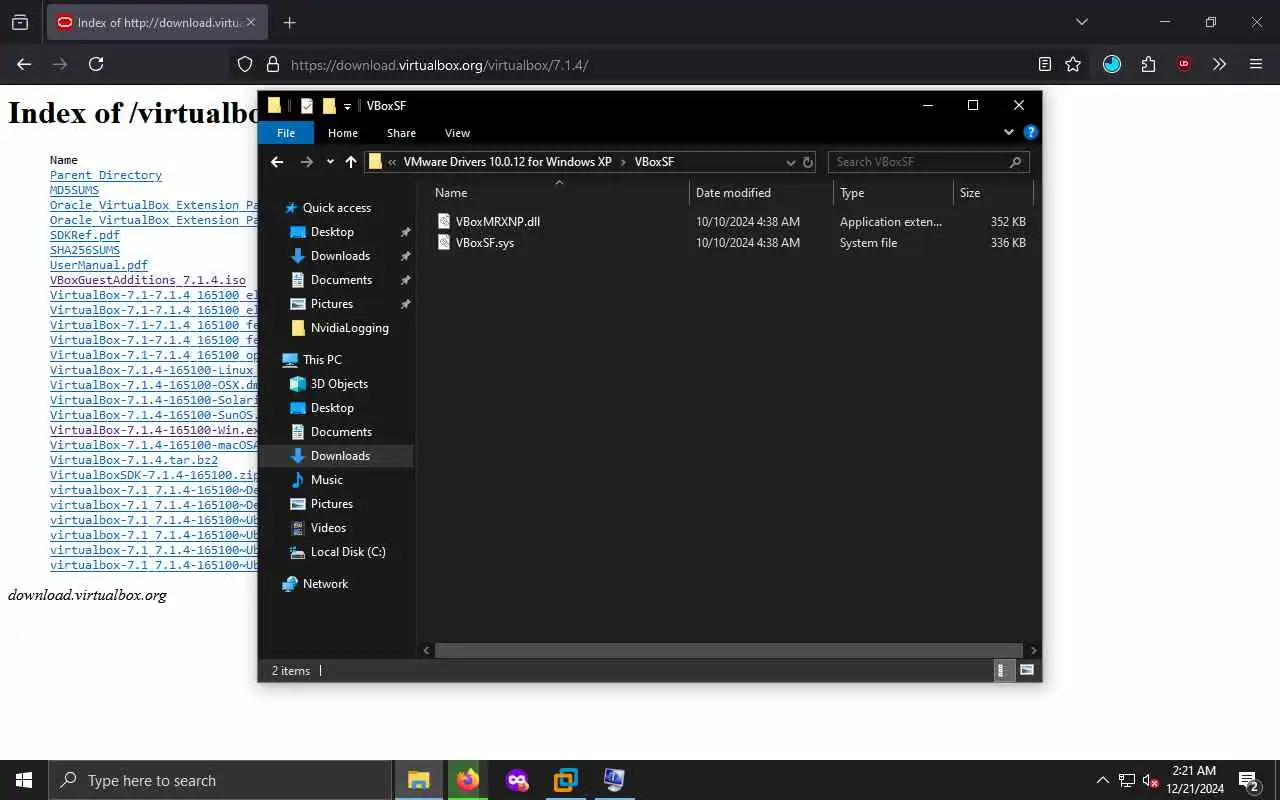Download VBoxGuestAdditions_7.1.4.iso link
The image size is (1280, 800).
[x=148, y=280]
